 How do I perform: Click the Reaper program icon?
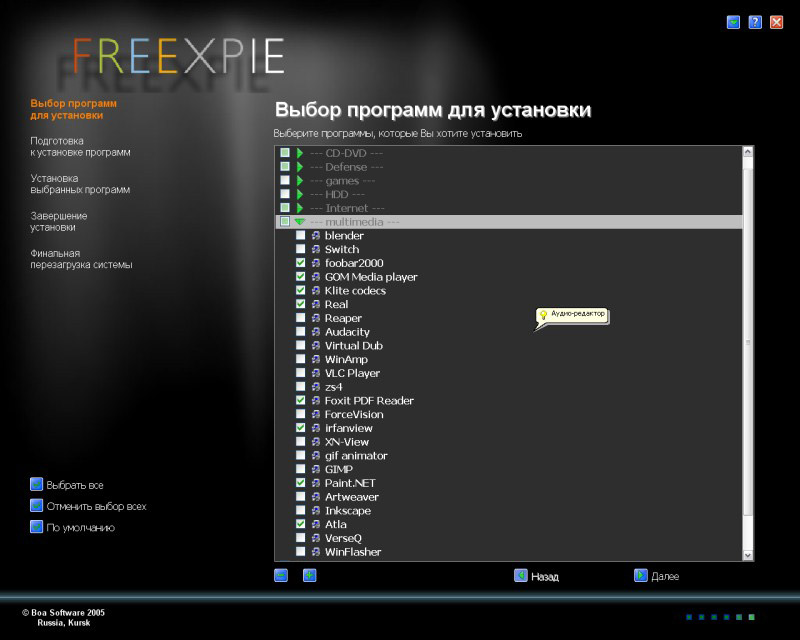(316, 318)
